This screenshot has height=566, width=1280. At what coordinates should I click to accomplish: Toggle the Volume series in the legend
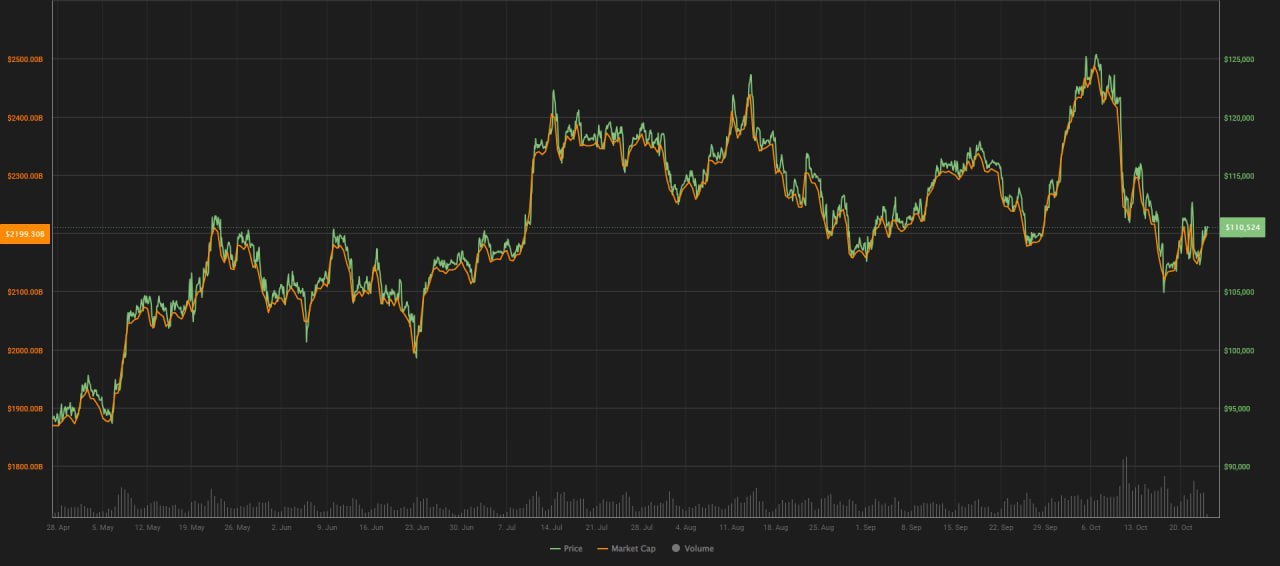[692, 548]
